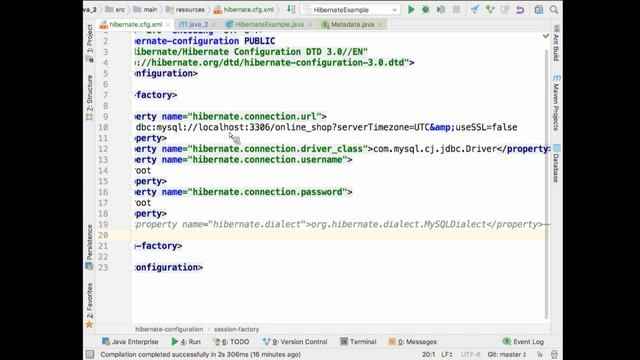Click hibernate.cfg.xml in navigation bar
Image resolution: width=640 pixels, height=360 pixels.
point(244,9)
